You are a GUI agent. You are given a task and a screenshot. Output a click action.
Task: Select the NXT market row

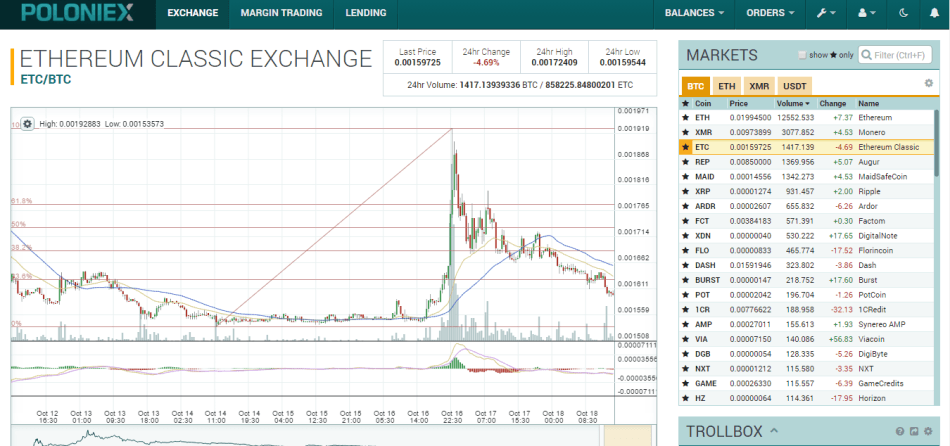pyautogui.click(x=807, y=368)
